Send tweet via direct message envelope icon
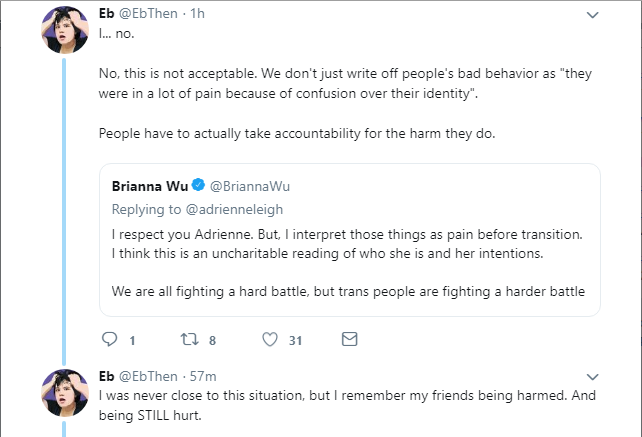Screen dimensions: 642x437 [x=350, y=339]
